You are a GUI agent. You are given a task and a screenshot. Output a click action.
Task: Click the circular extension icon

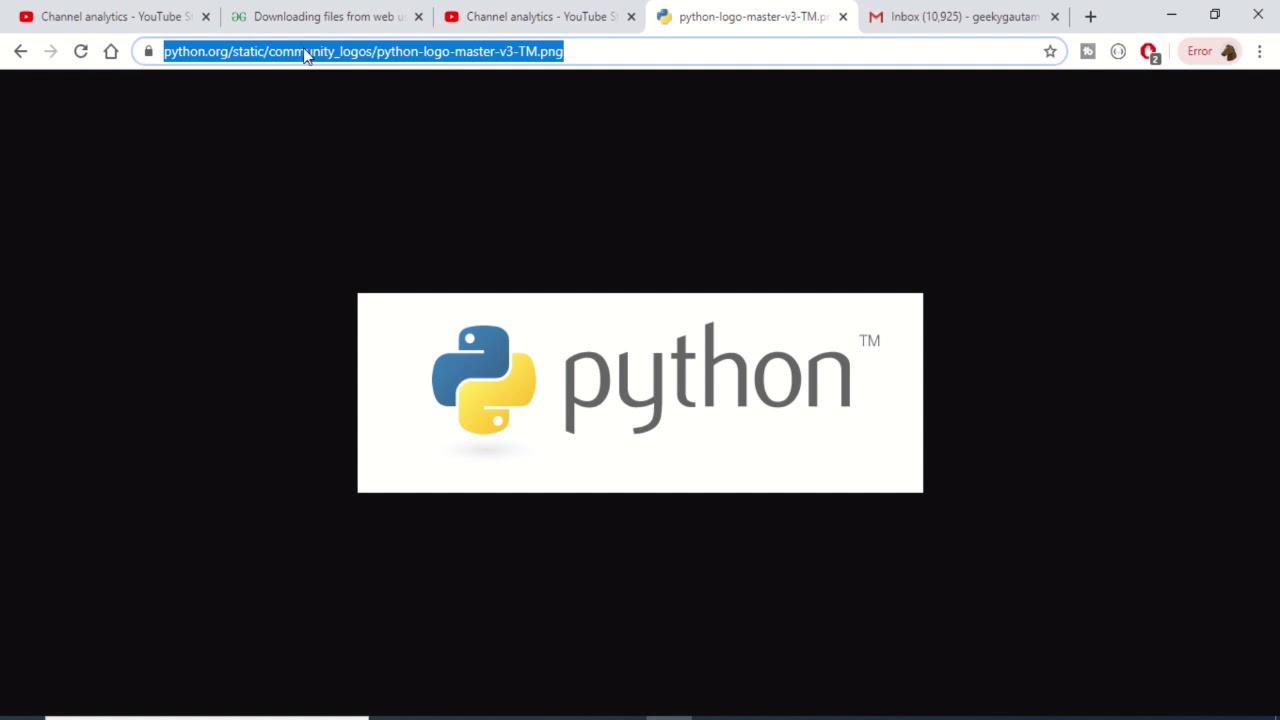click(x=1118, y=51)
